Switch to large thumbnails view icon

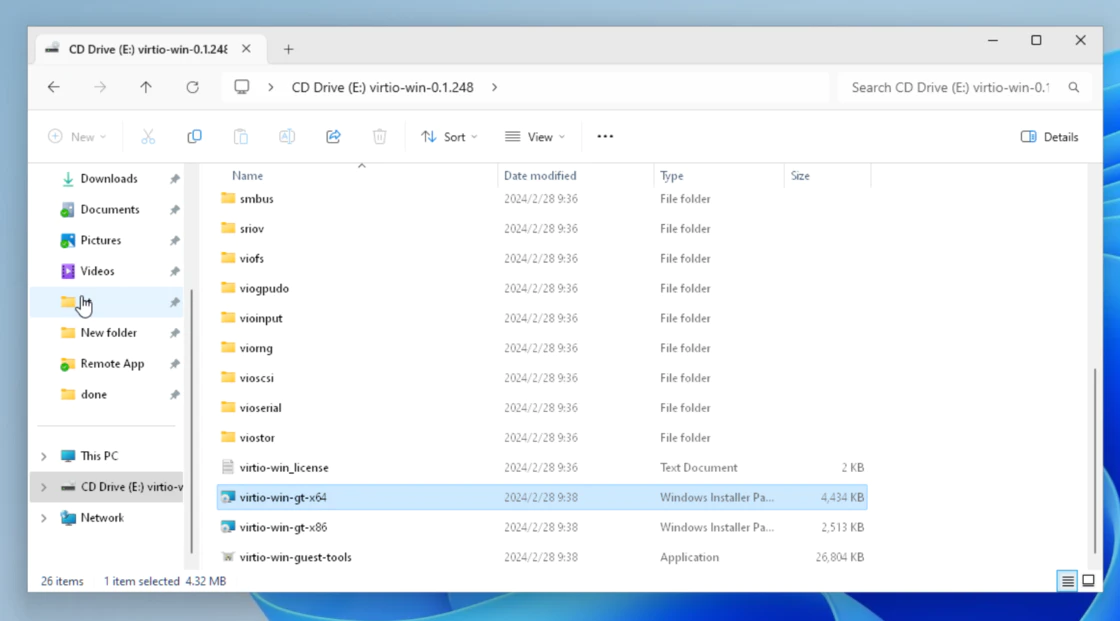[x=1088, y=581]
